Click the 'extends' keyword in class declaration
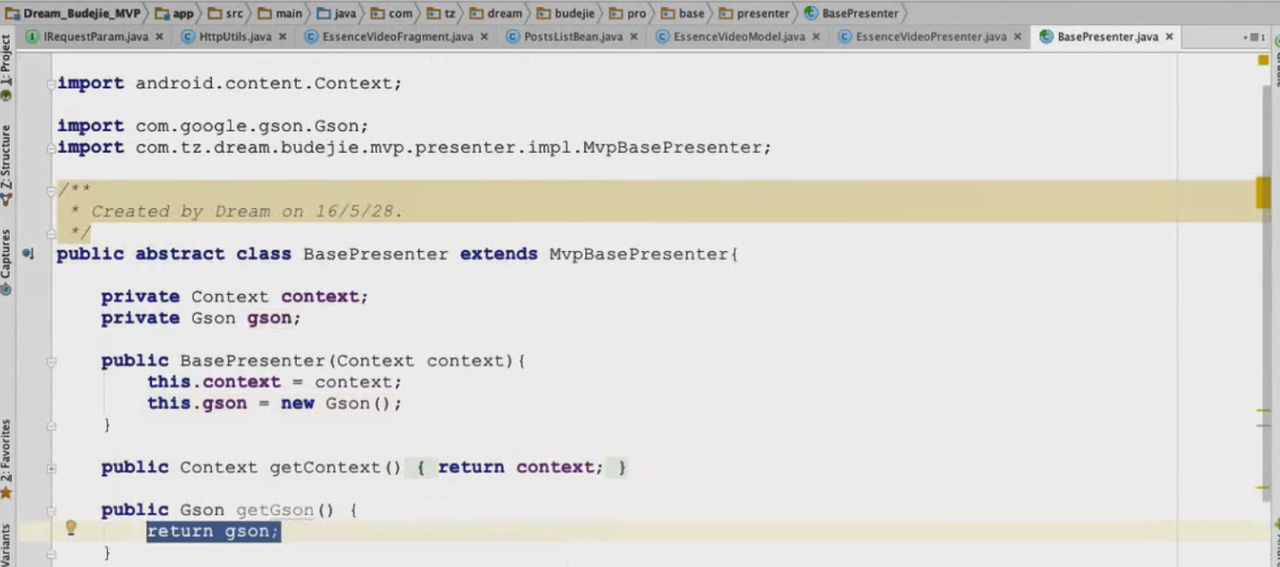1280x567 pixels. (x=499, y=254)
